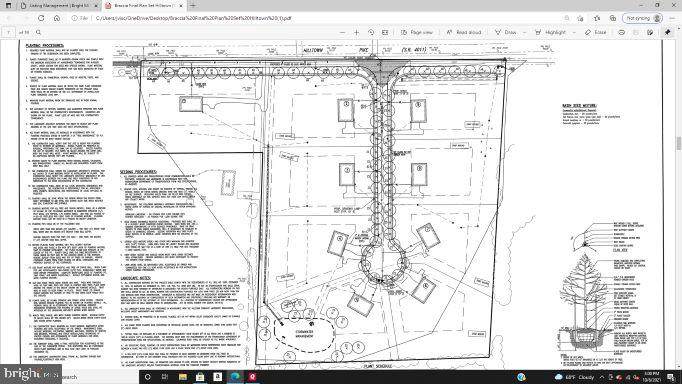The image size is (682, 384).
Task: Open Page view options
Action: (417, 32)
